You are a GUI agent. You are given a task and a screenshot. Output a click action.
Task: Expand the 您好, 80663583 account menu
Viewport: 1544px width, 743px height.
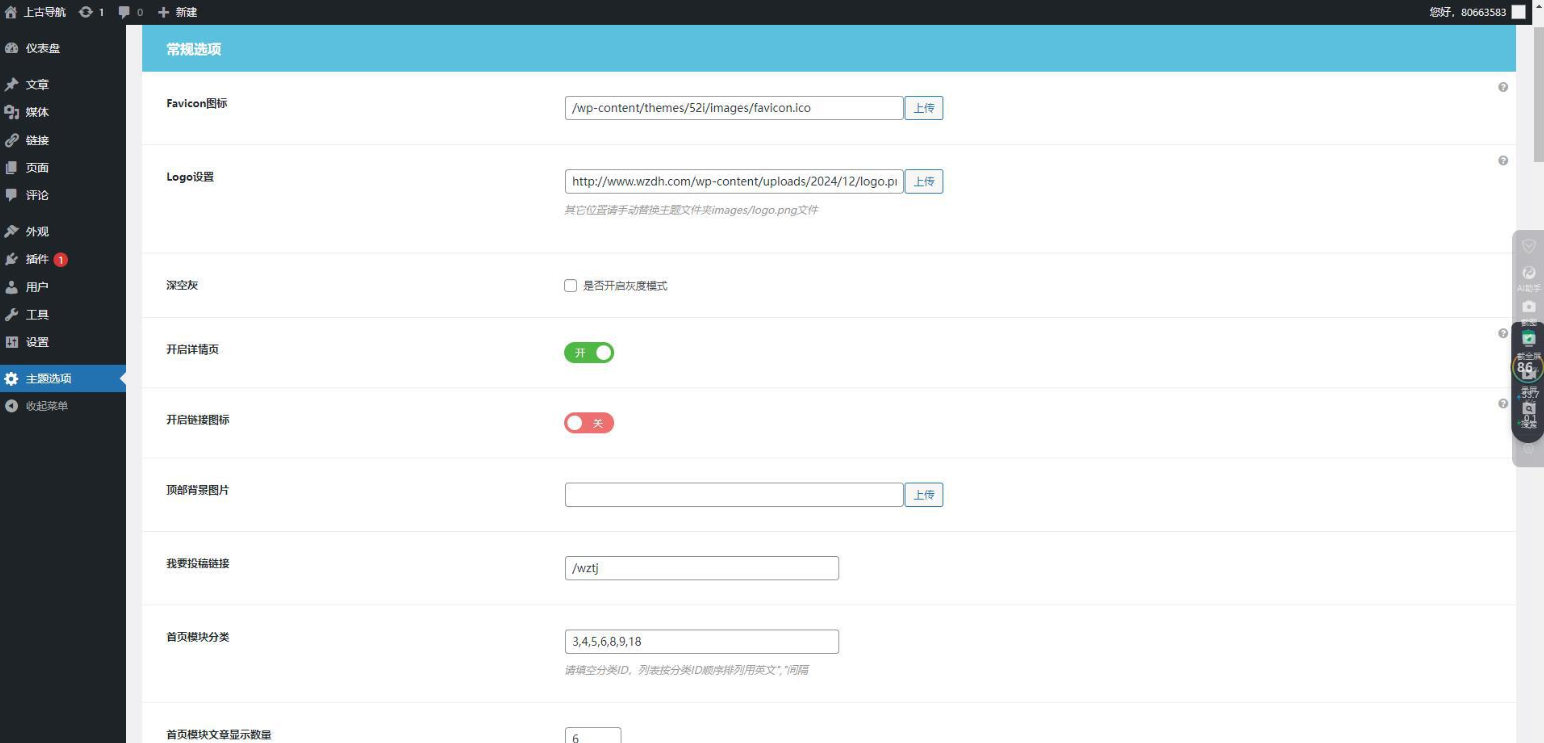[1468, 12]
